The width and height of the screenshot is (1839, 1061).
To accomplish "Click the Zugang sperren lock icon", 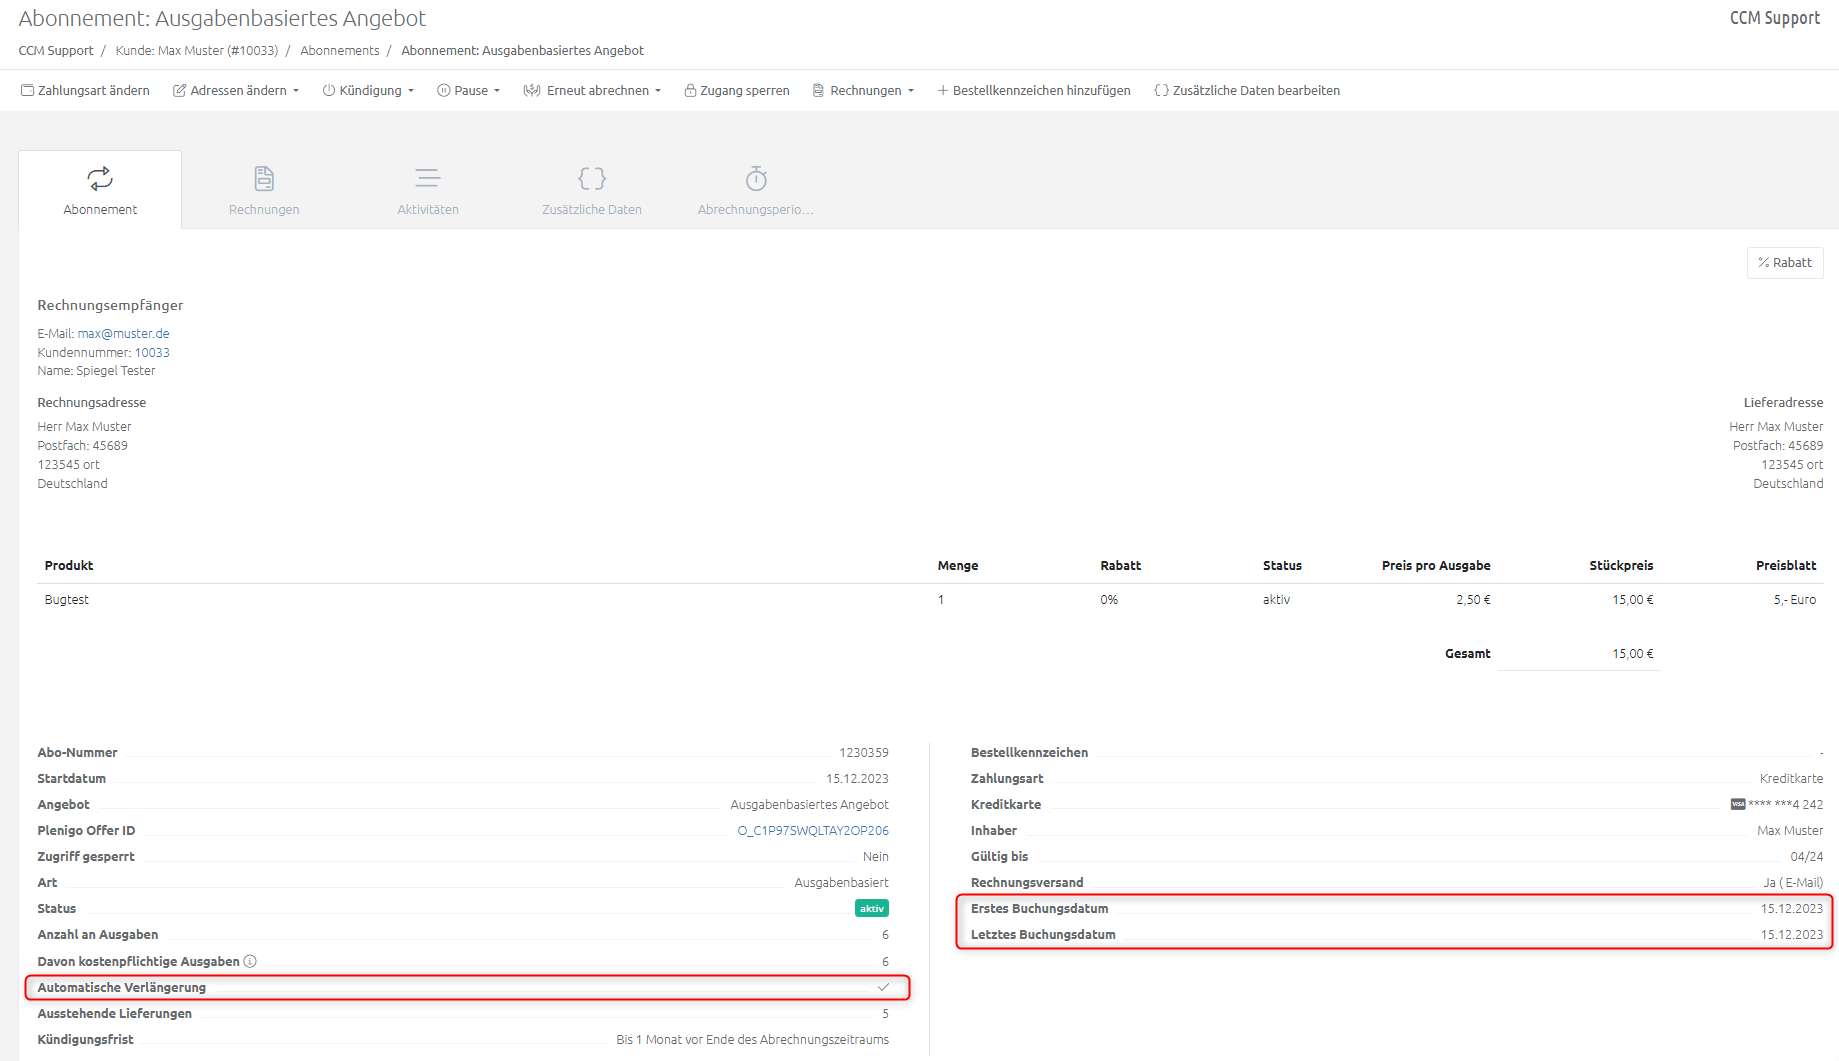I will pyautogui.click(x=690, y=90).
